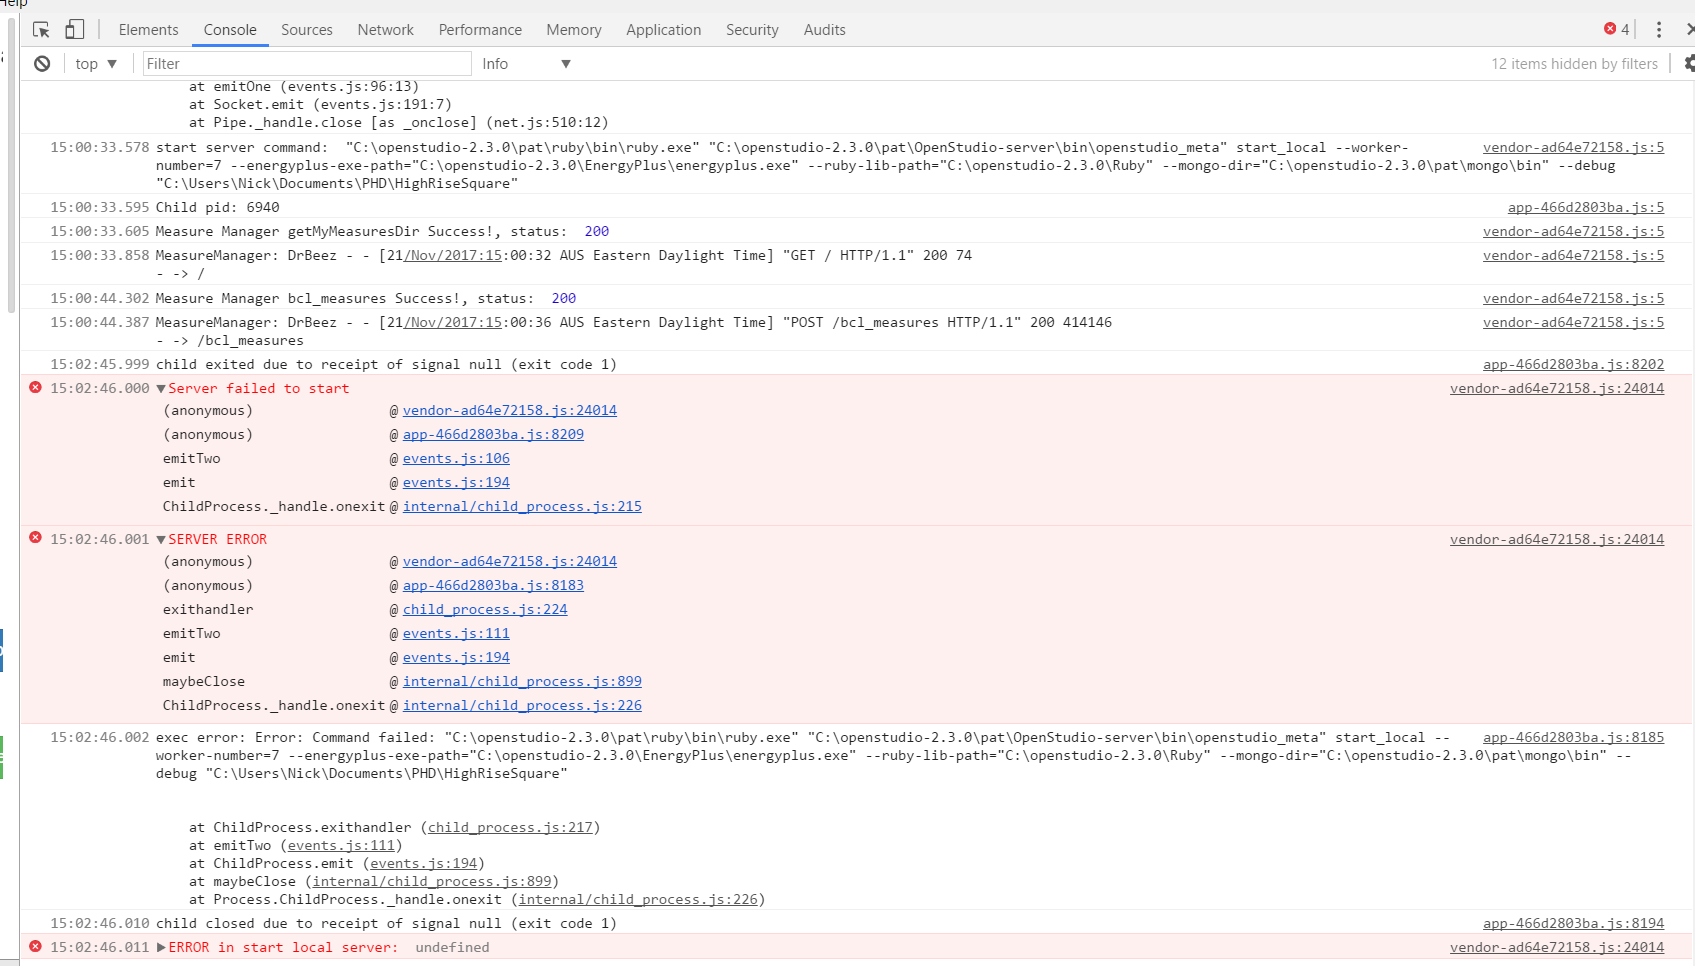Switch to the Security tab

752,29
